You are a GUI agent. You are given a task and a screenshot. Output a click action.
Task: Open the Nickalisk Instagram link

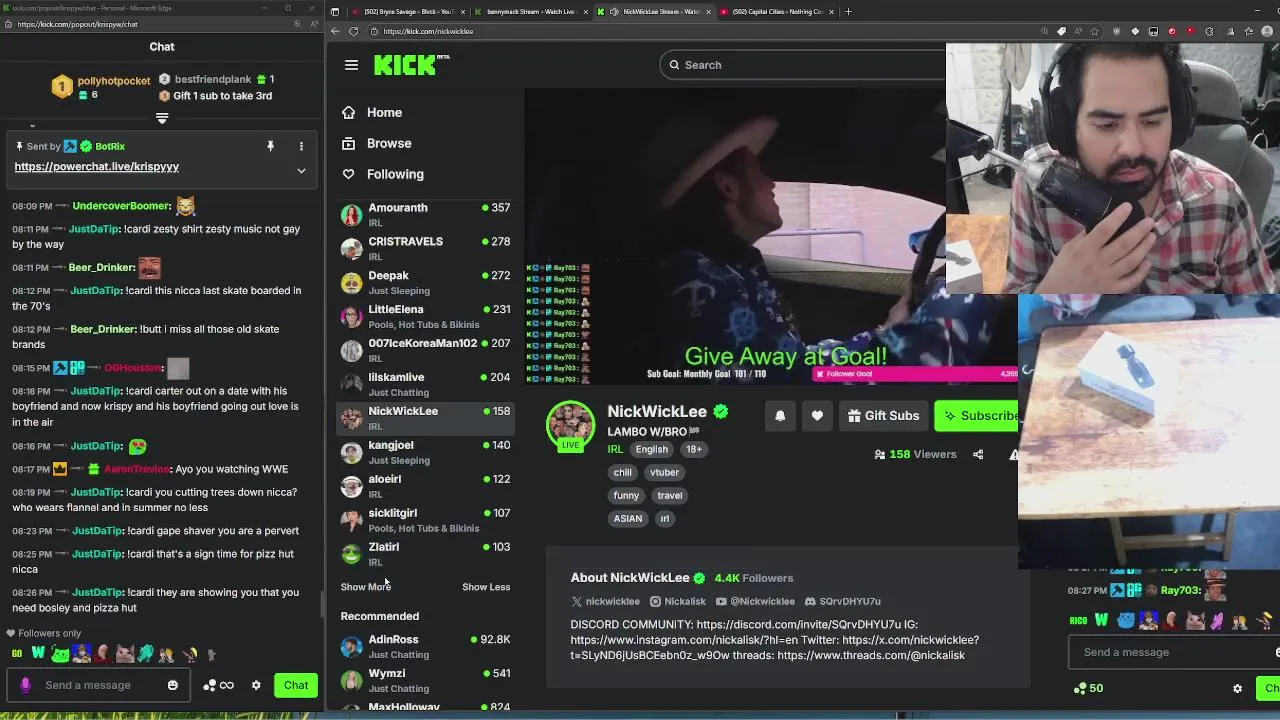pos(678,601)
